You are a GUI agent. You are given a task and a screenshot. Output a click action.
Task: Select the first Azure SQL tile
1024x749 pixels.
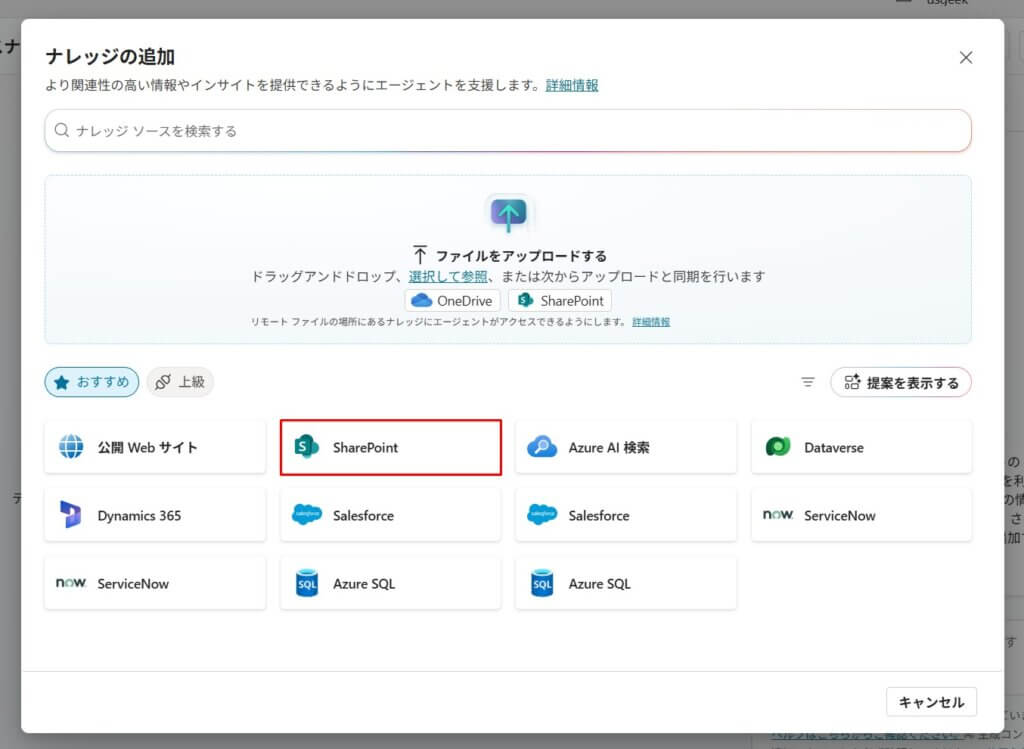[390, 583]
